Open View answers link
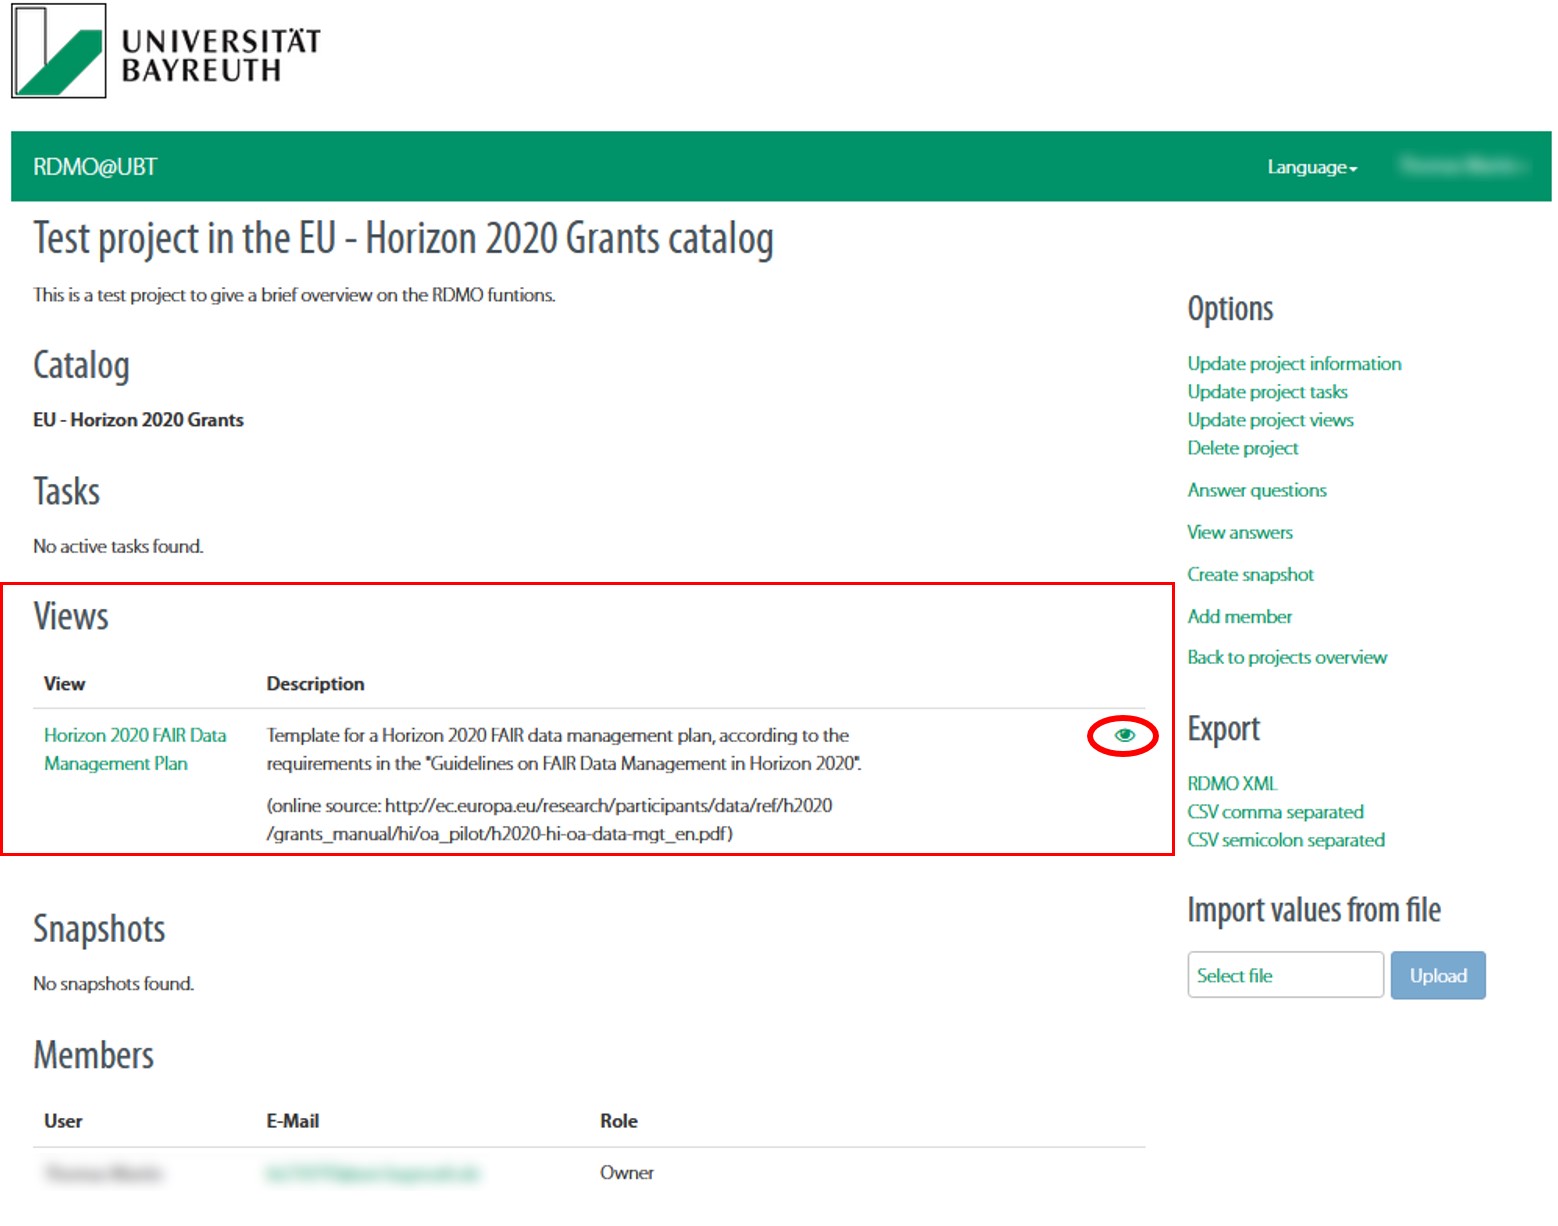Screen dimensions: 1558x1226 tap(1239, 532)
